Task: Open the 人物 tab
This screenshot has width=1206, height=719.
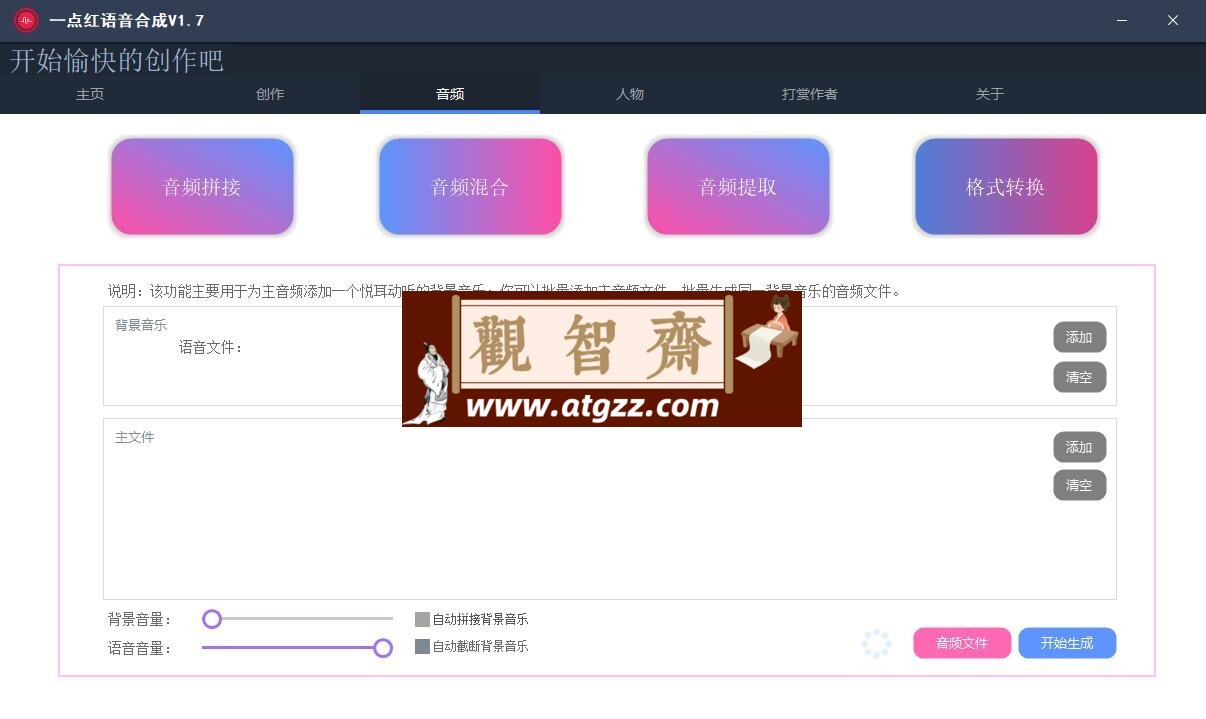Action: [x=630, y=94]
